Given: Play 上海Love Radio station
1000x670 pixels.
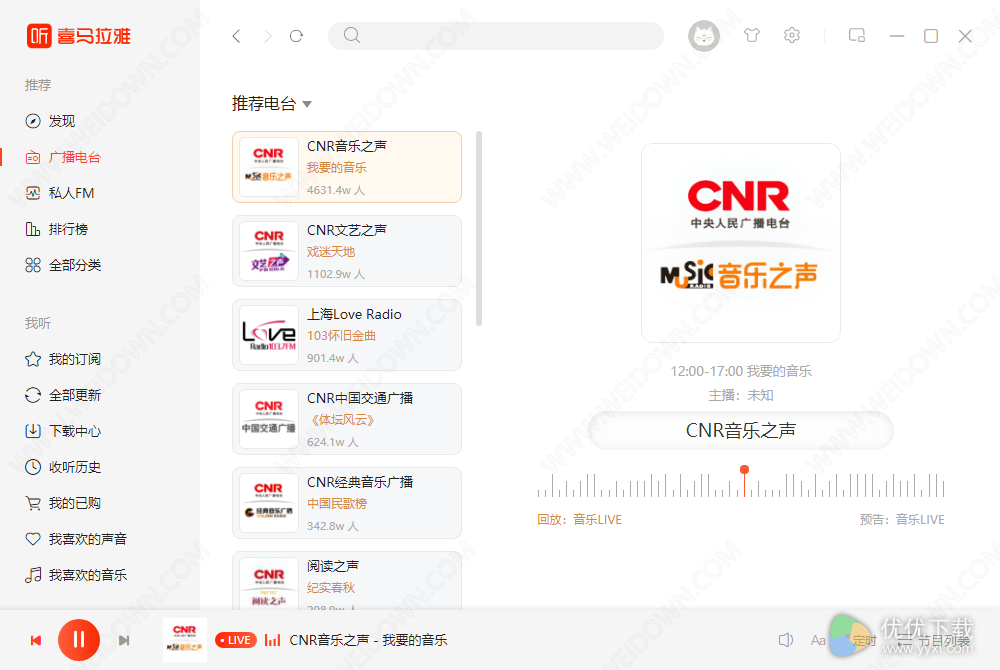Looking at the screenshot, I should (347, 335).
